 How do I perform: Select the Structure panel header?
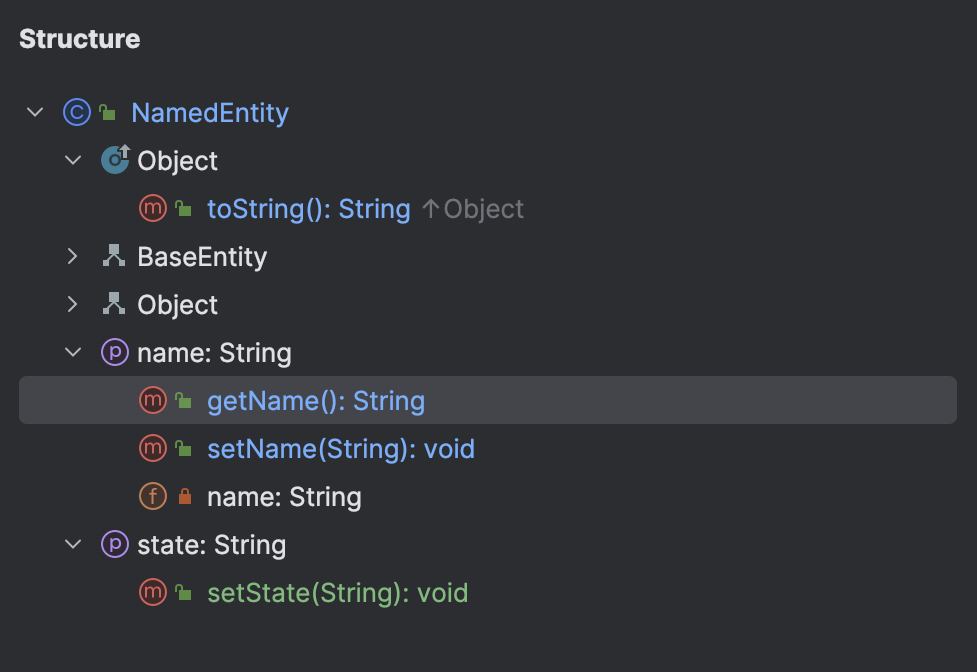click(80, 38)
